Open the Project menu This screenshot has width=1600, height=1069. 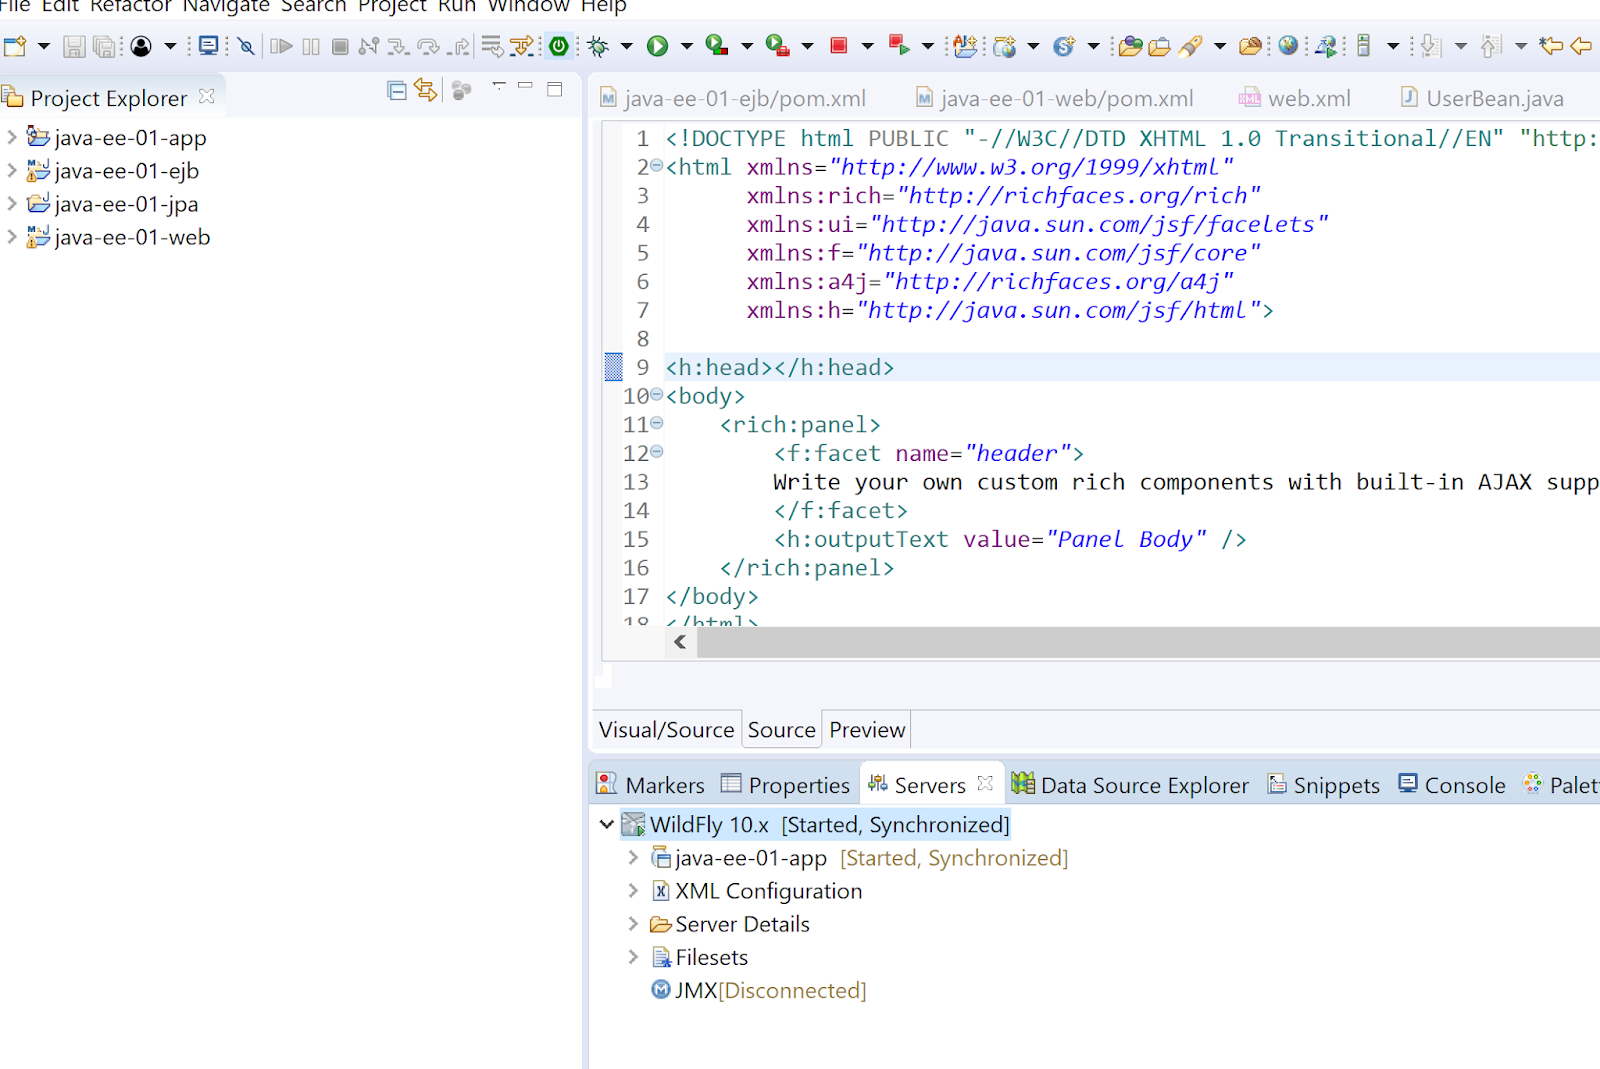(x=392, y=6)
